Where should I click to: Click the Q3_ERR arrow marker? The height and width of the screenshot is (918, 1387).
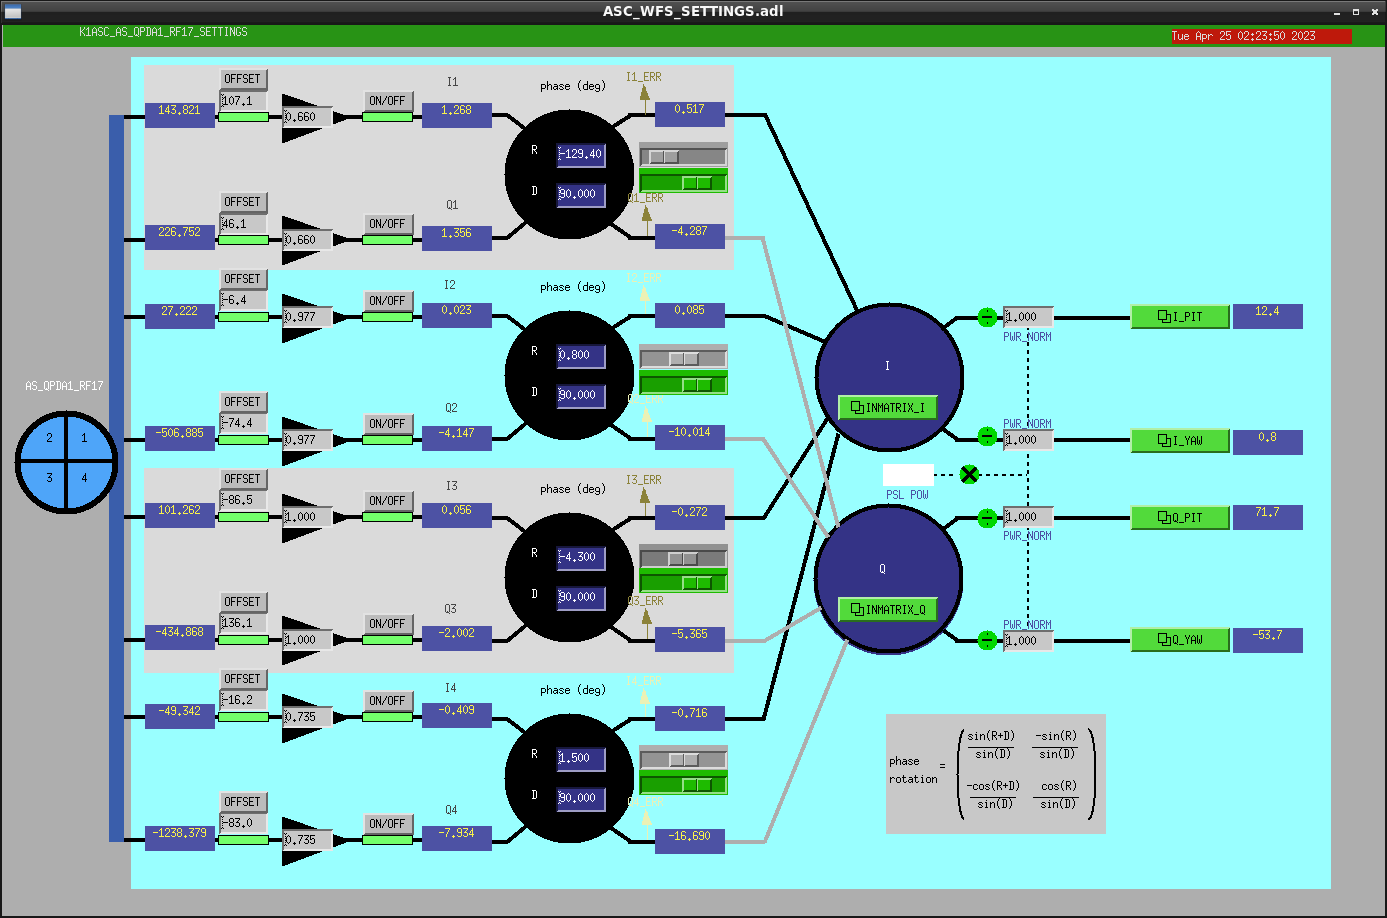(647, 616)
